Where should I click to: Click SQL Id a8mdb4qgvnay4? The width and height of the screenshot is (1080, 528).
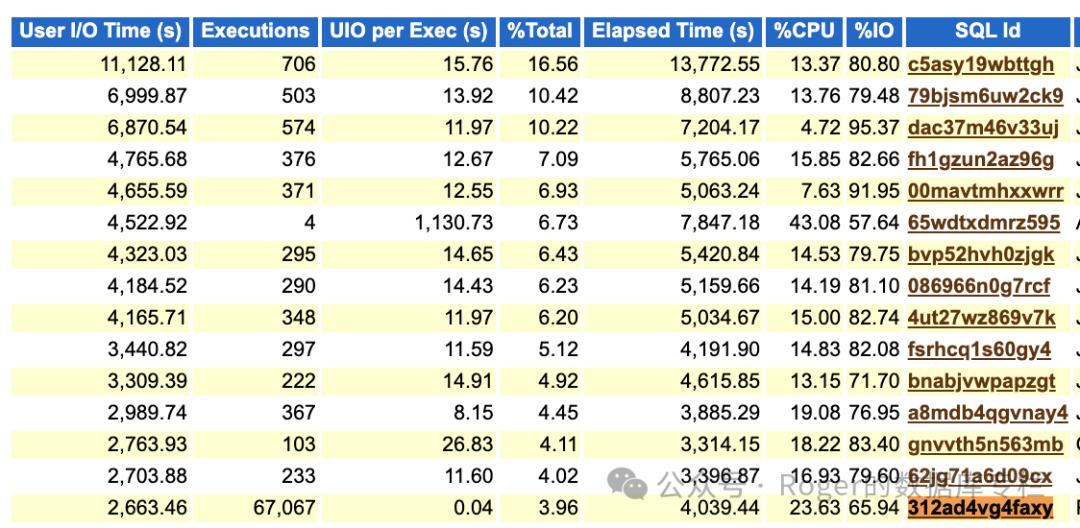coord(988,413)
